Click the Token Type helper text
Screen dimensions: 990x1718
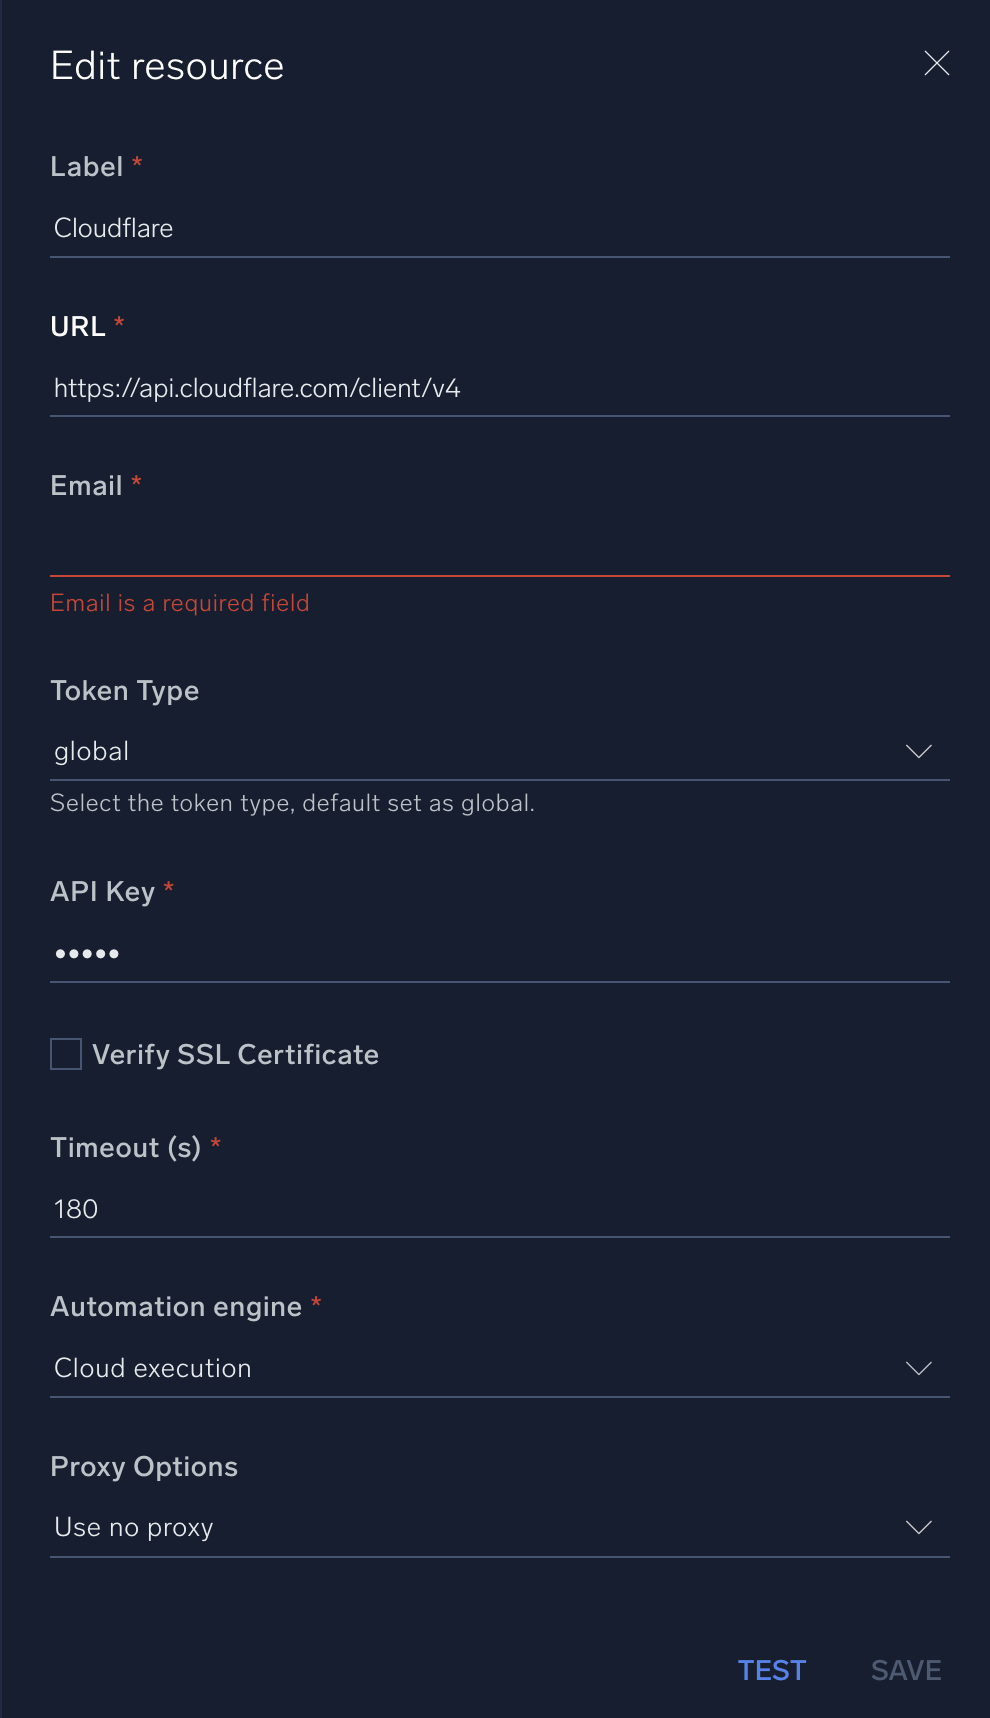point(293,803)
